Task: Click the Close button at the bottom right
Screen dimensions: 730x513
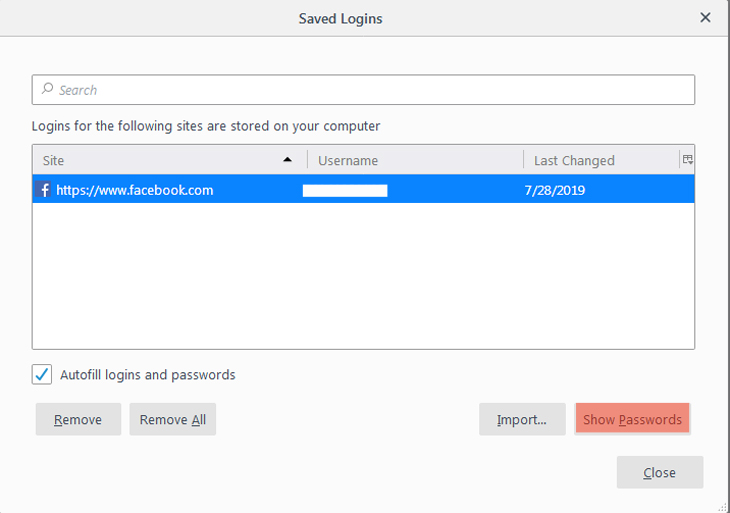Action: click(x=659, y=473)
